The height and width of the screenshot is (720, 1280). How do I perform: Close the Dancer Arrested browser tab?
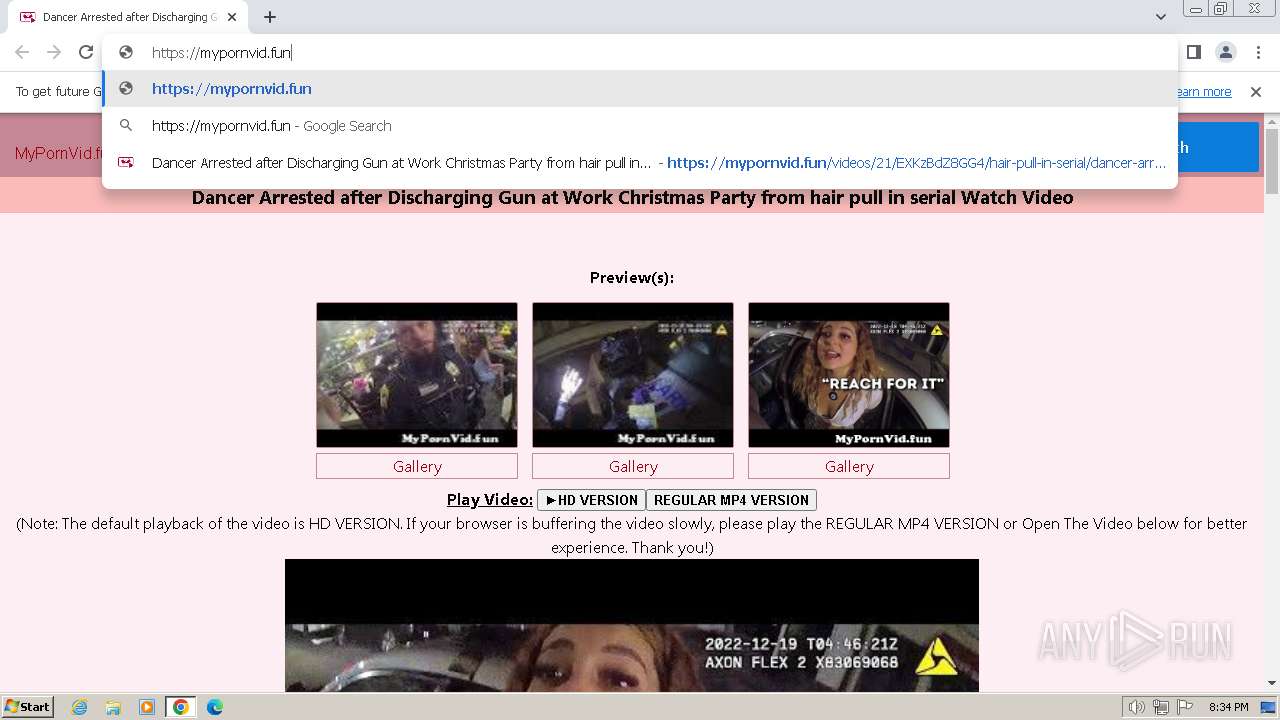231,17
